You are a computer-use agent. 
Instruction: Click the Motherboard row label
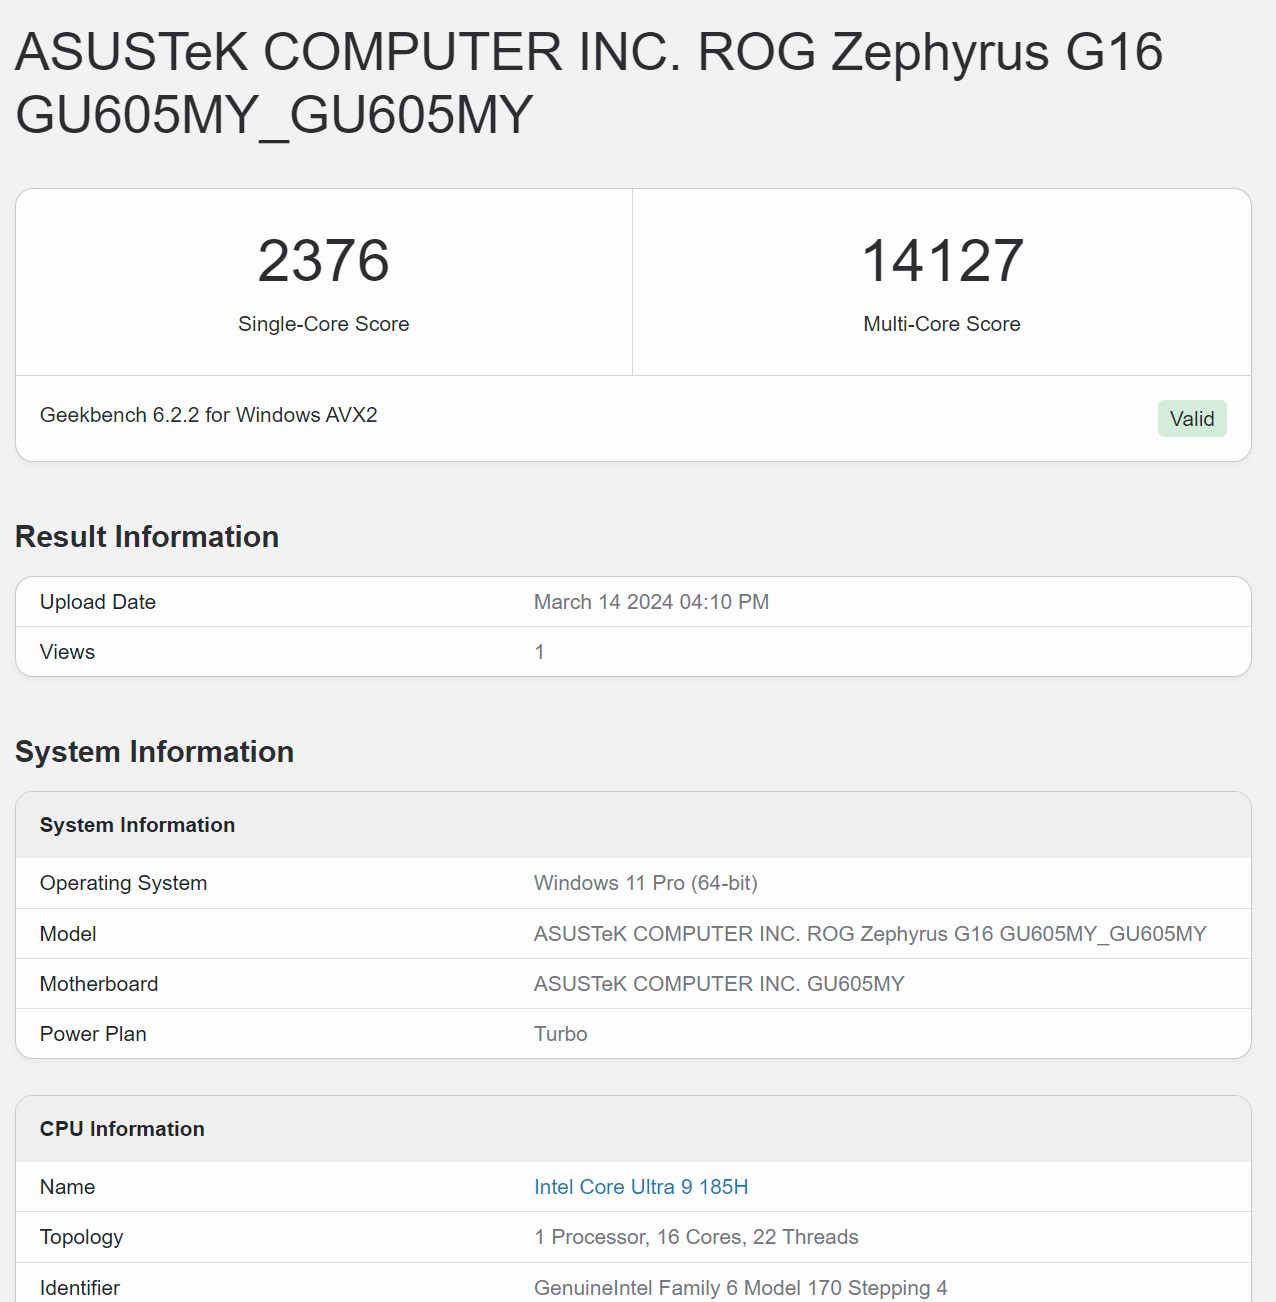tap(99, 984)
